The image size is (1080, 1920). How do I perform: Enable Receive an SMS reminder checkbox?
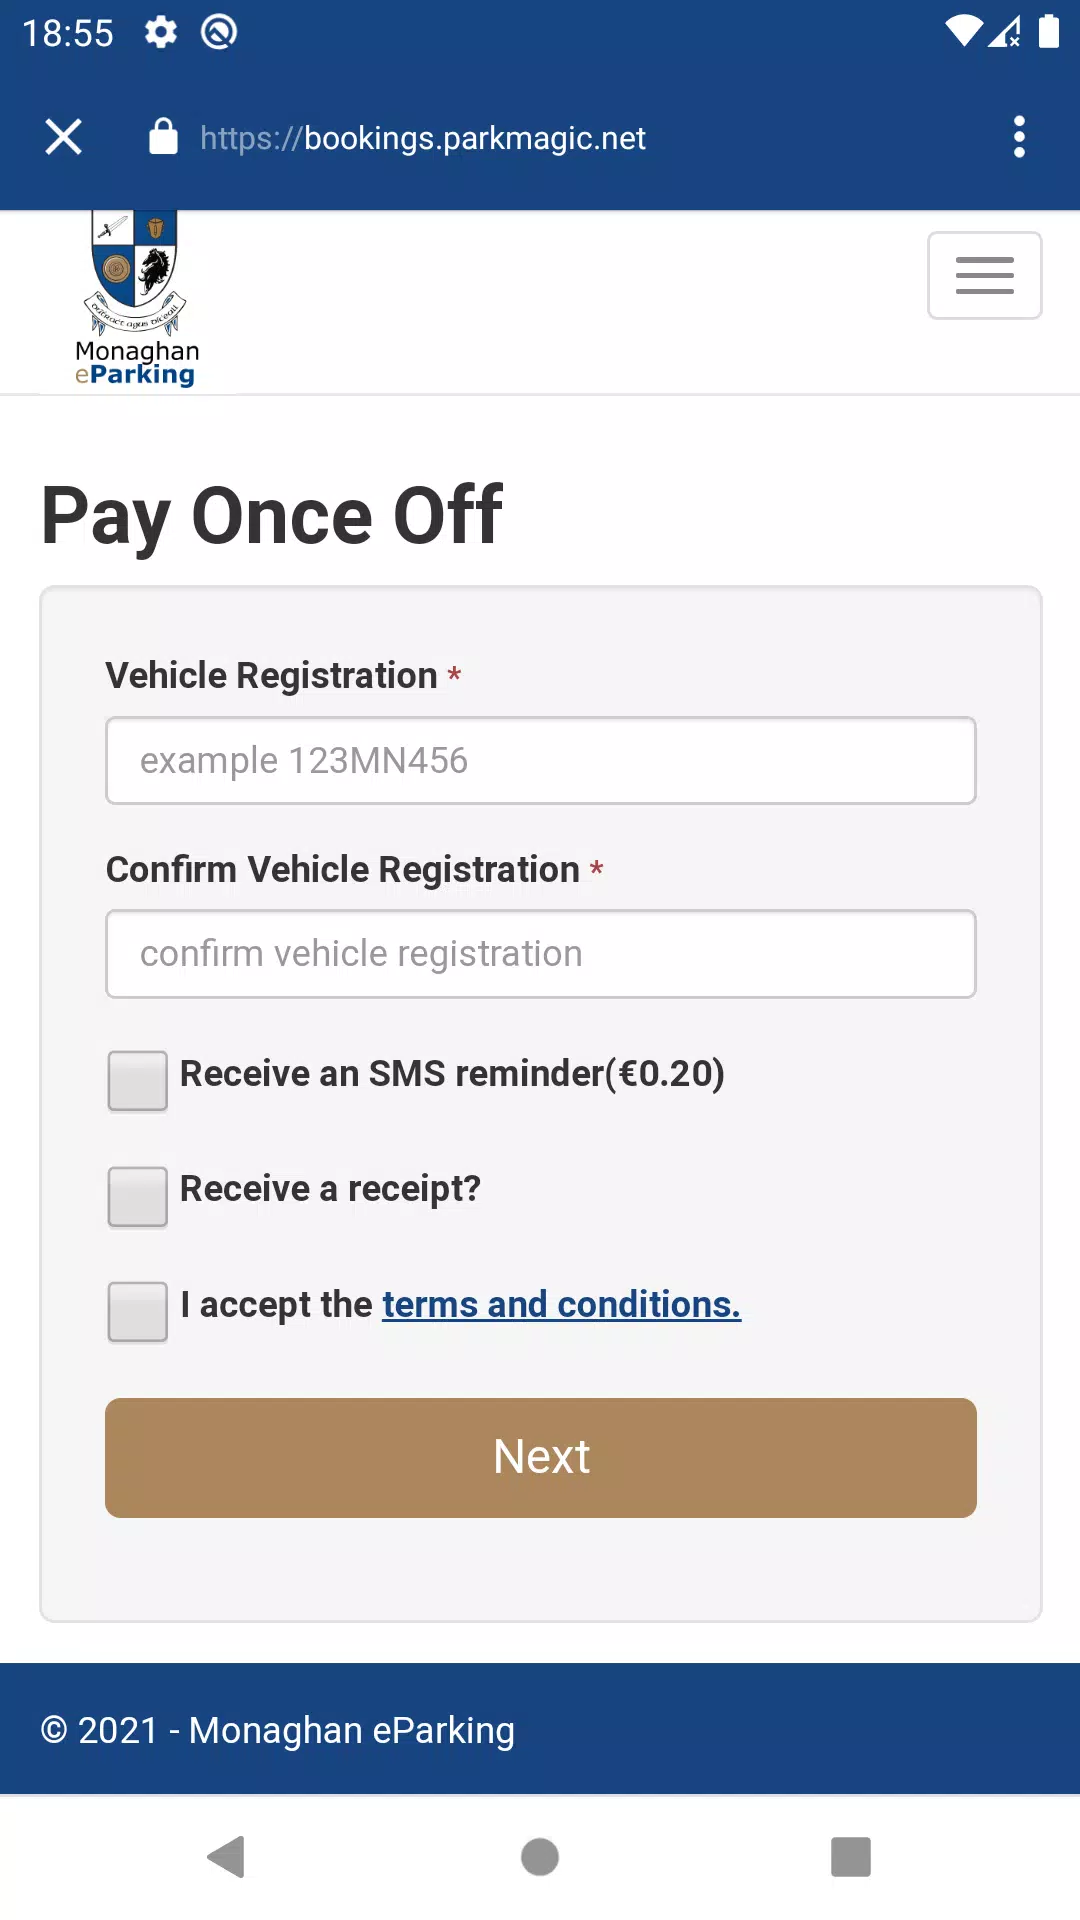pyautogui.click(x=138, y=1080)
